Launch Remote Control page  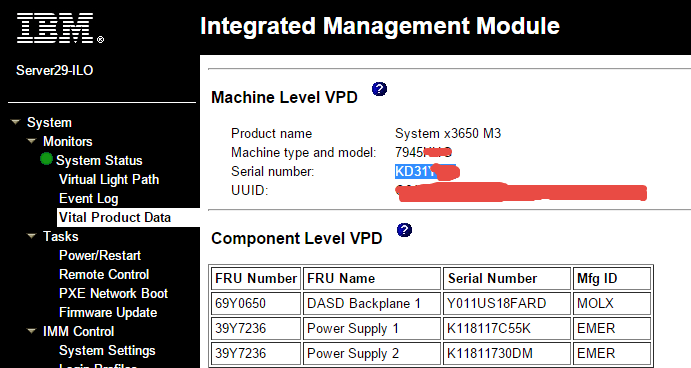tap(104, 275)
